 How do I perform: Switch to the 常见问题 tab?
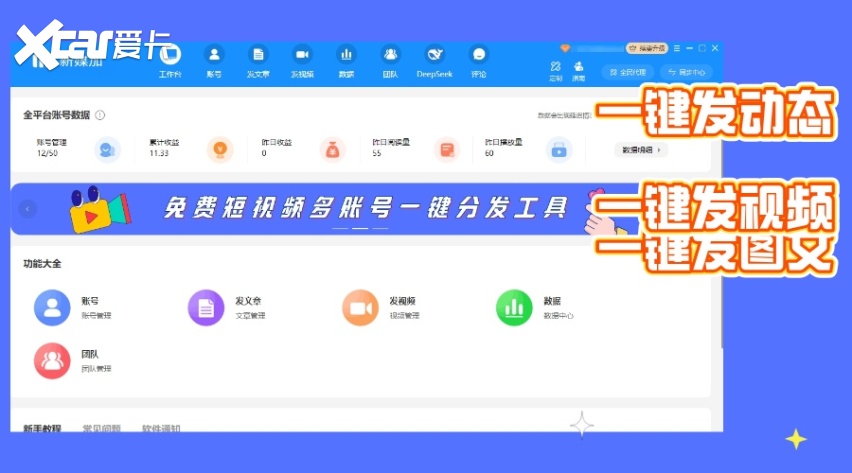[x=102, y=428]
